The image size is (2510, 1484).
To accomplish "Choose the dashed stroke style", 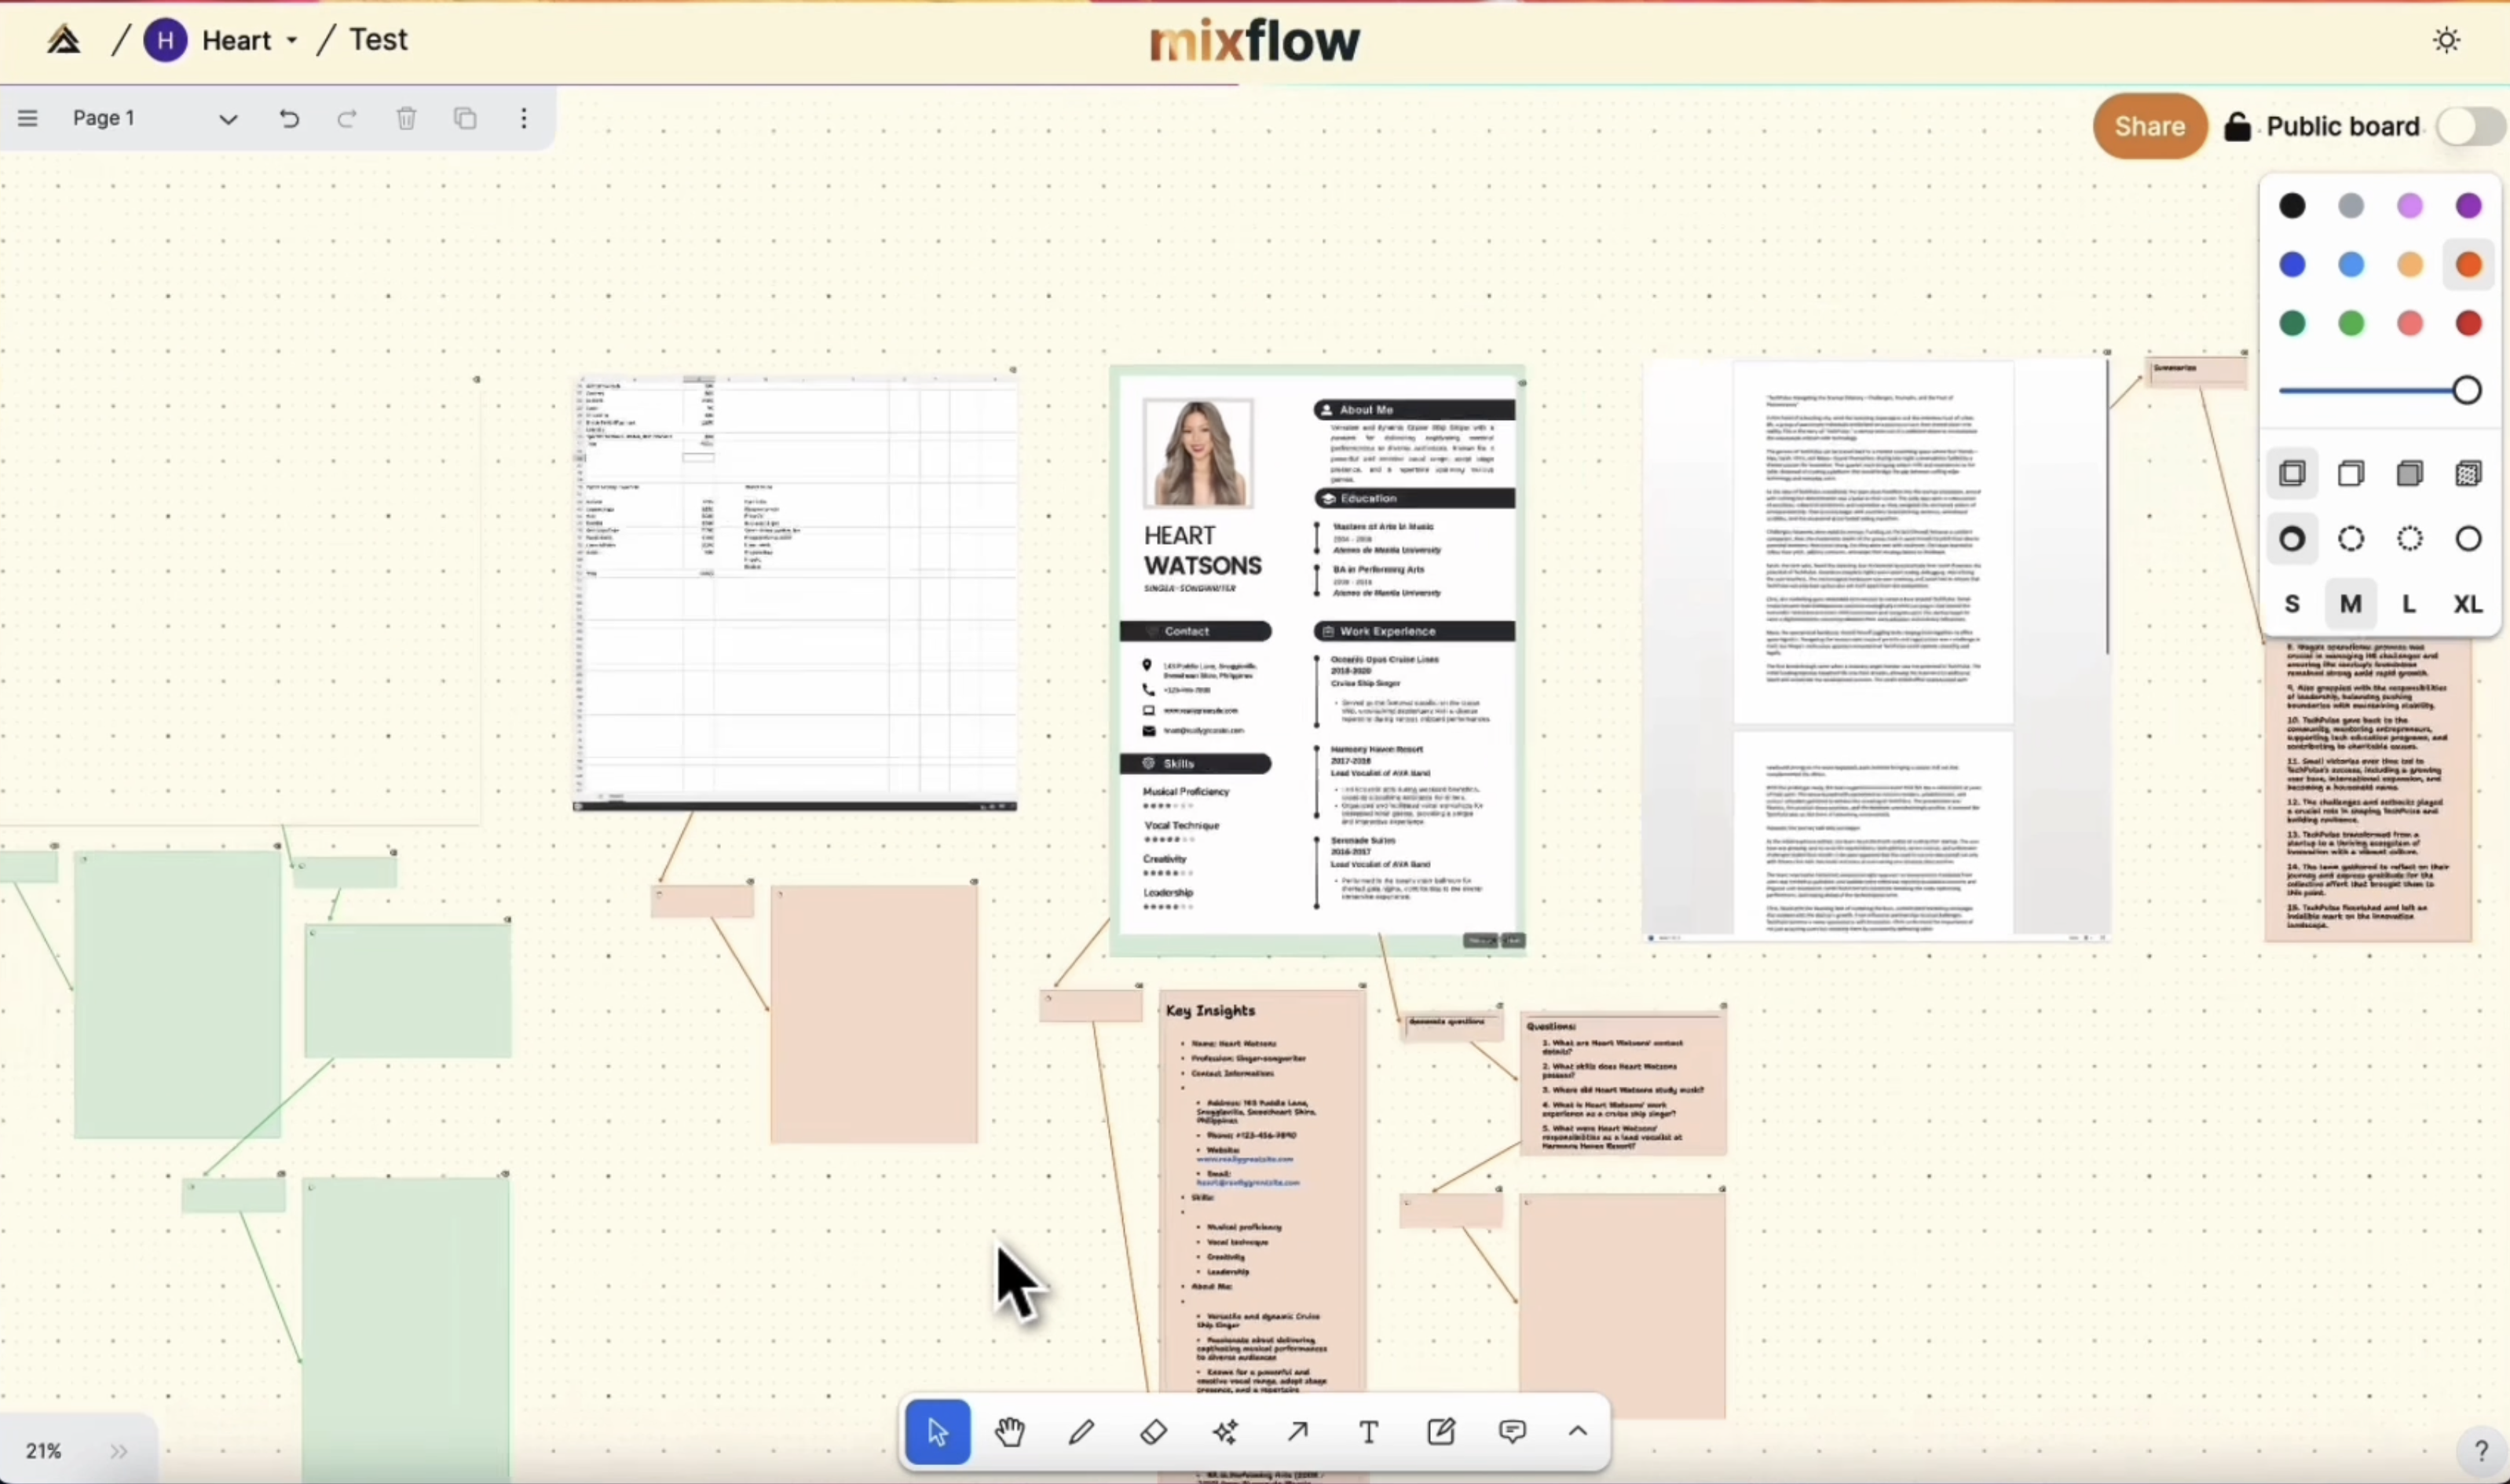I will 2352,539.
